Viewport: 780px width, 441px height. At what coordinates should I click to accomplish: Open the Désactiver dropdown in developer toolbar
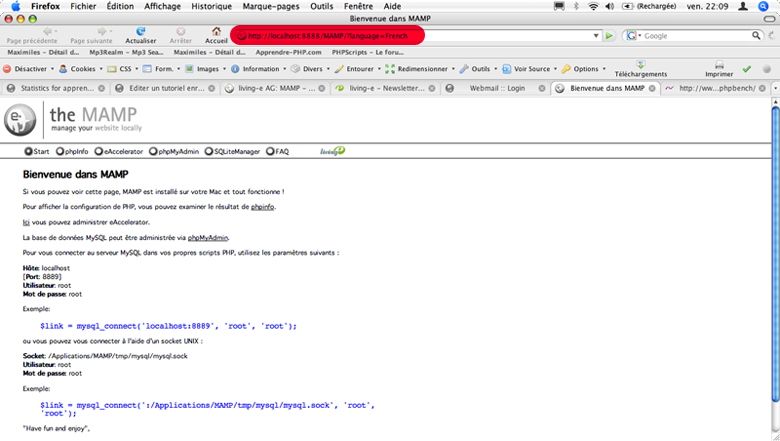point(28,69)
